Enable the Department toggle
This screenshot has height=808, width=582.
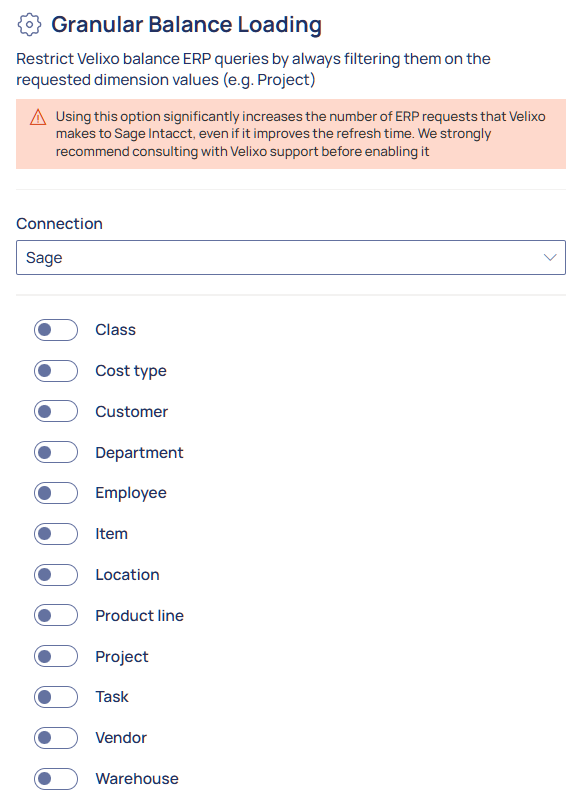click(x=56, y=452)
